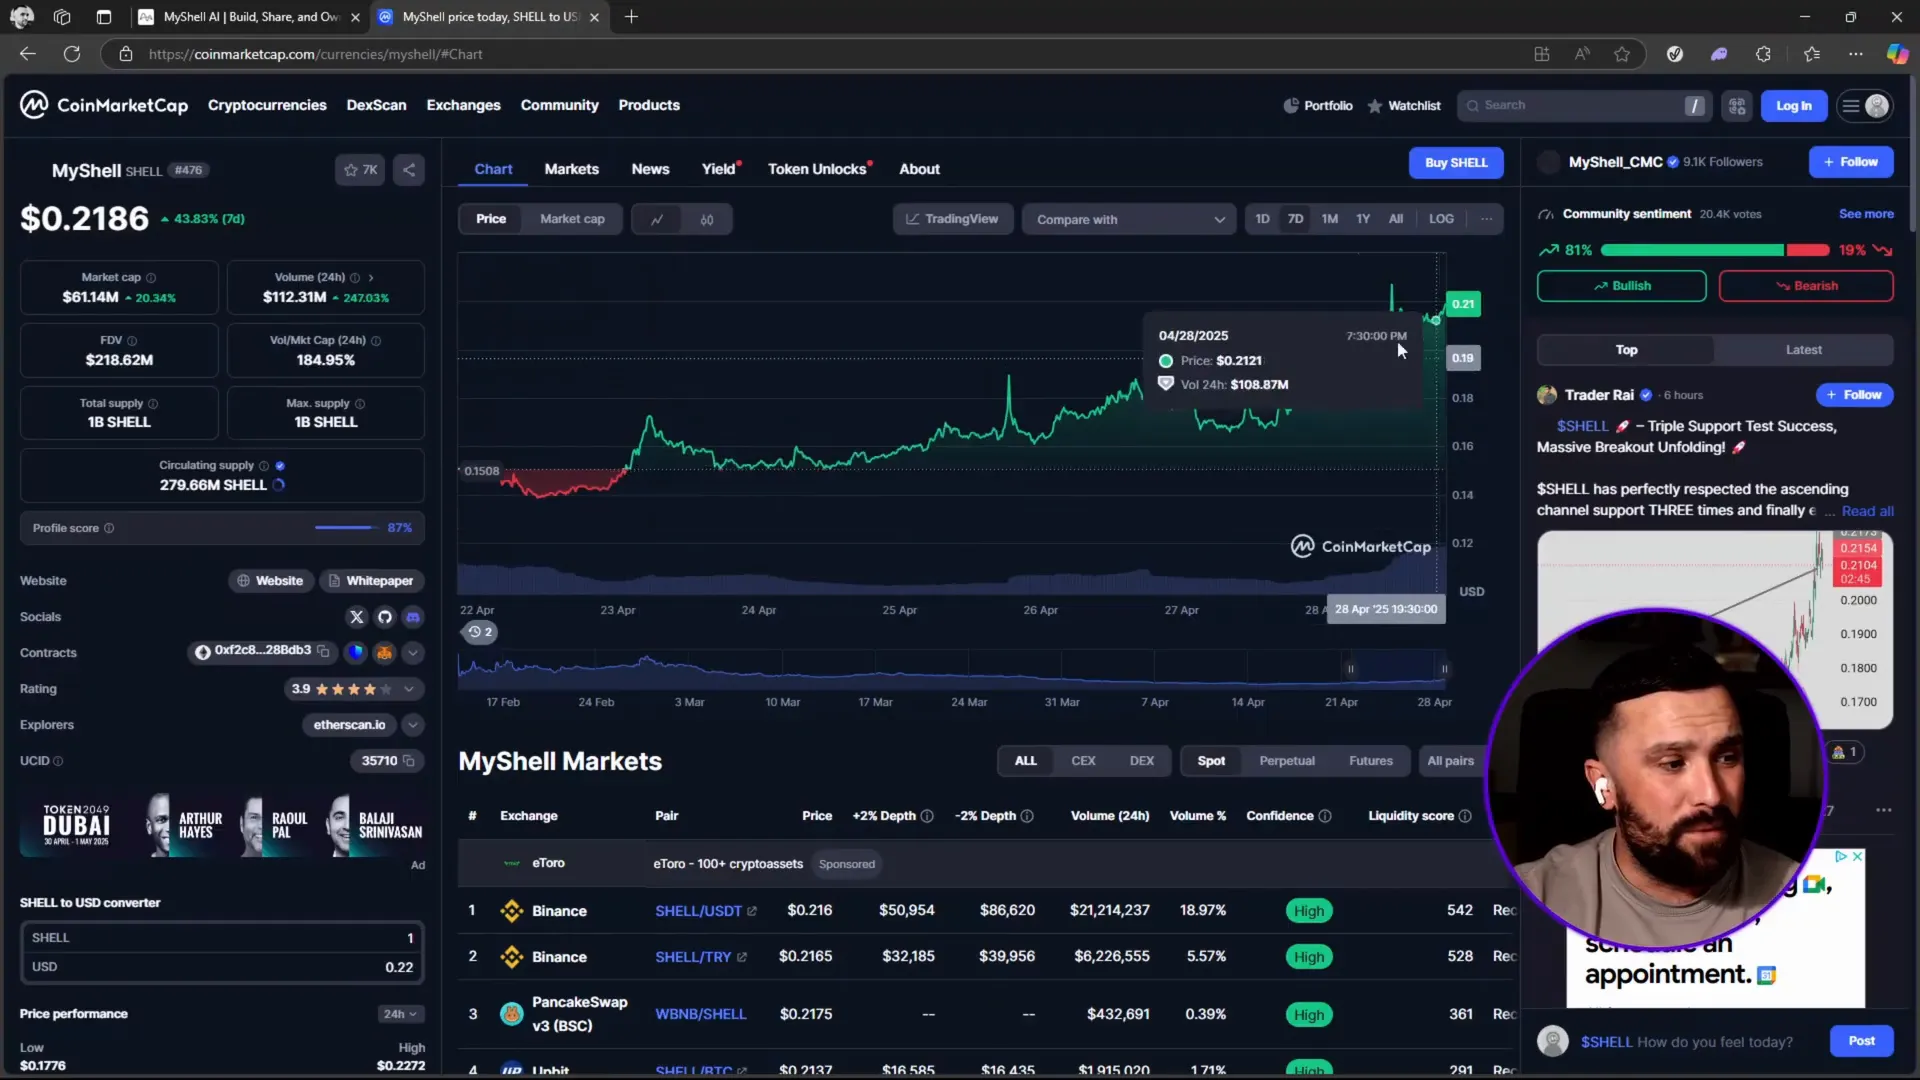Open new browser tab
Screen dimensions: 1920x1080
[631, 17]
